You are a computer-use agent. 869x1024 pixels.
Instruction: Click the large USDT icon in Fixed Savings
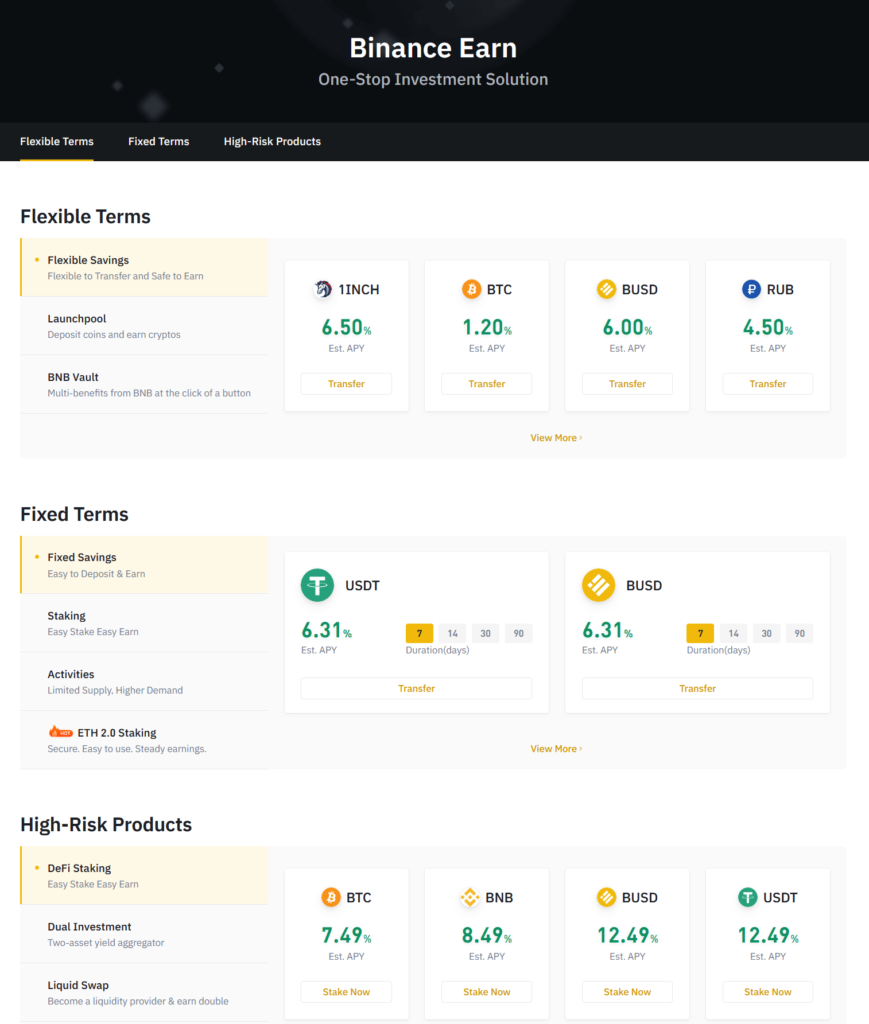[x=317, y=585]
